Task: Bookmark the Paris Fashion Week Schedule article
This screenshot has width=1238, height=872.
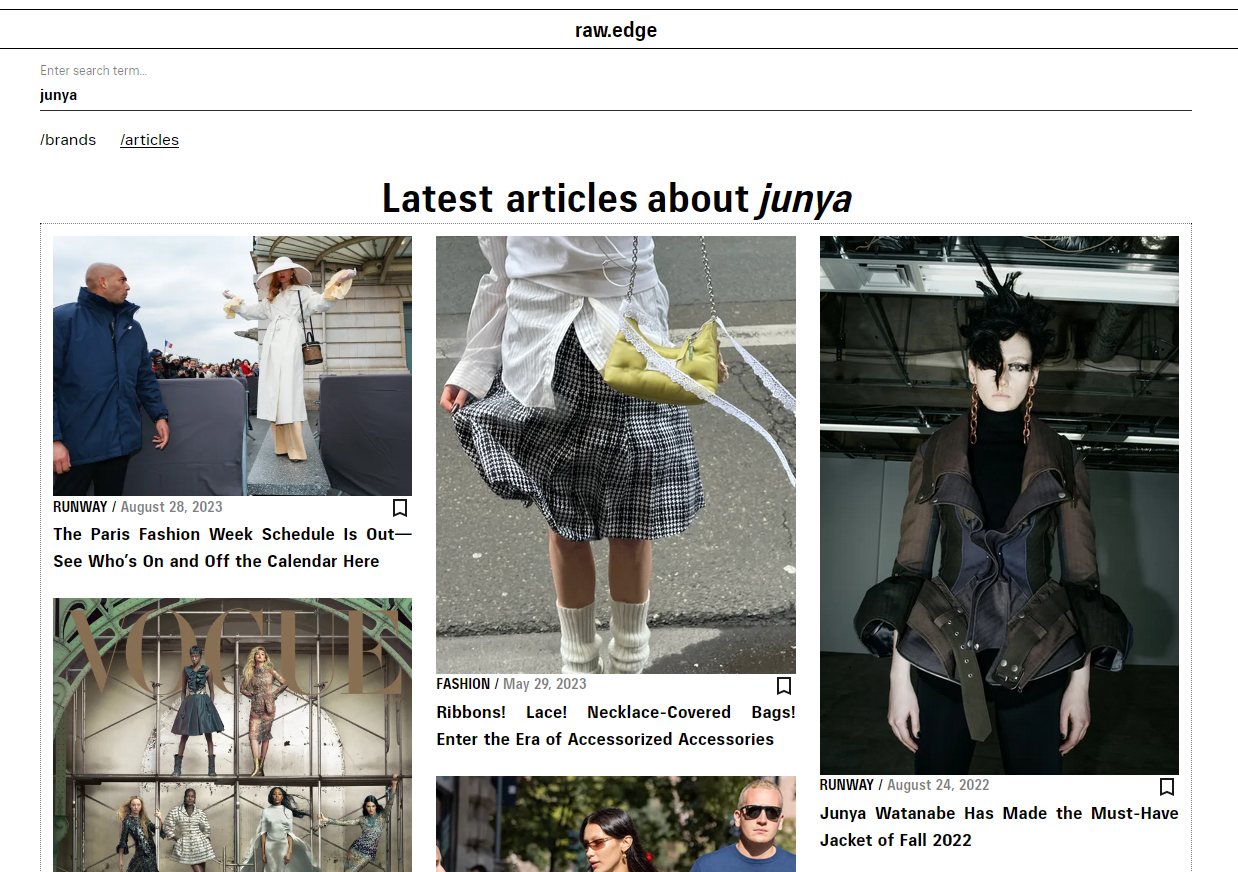Action: tap(400, 508)
